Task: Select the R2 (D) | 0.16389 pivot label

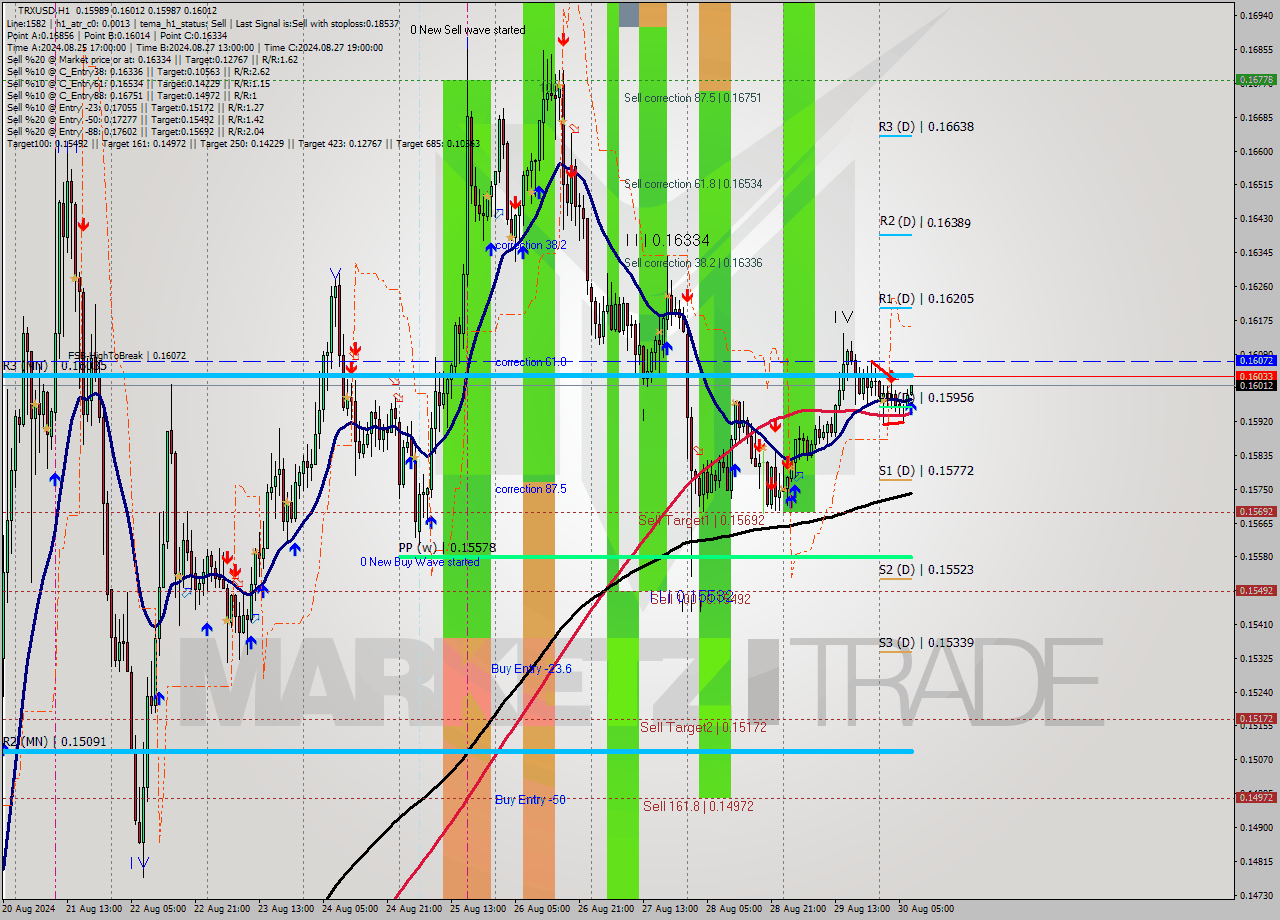Action: pos(925,223)
